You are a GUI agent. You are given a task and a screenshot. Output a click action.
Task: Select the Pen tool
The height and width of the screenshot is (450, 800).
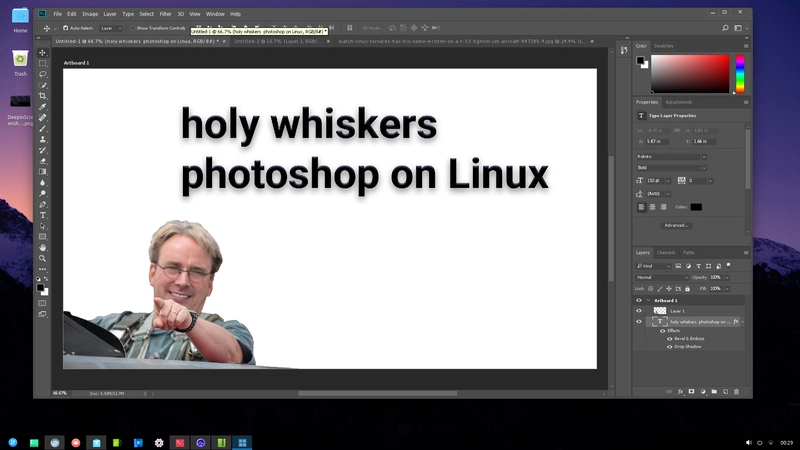click(43, 204)
